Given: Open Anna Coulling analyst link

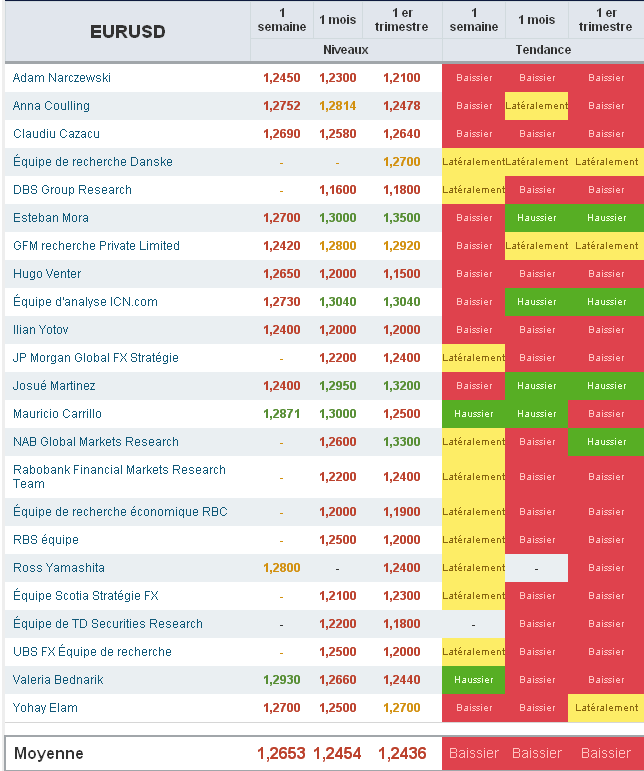Looking at the screenshot, I should [x=51, y=106].
